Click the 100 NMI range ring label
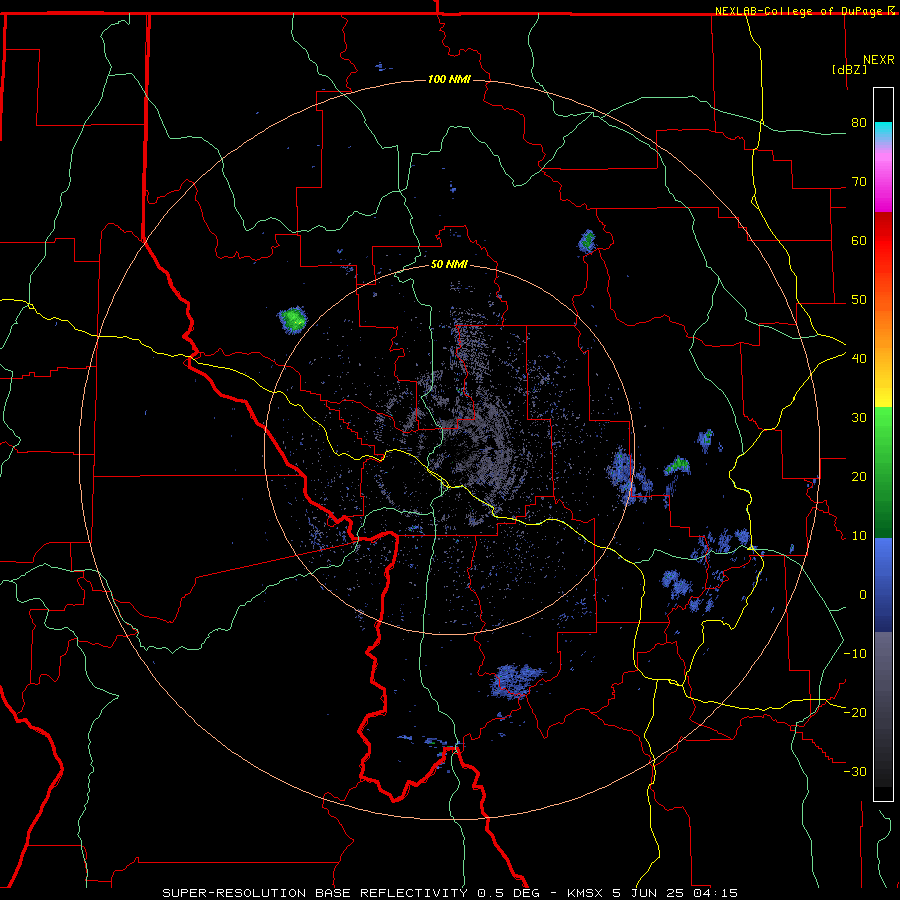The width and height of the screenshot is (900, 900). pos(449,79)
